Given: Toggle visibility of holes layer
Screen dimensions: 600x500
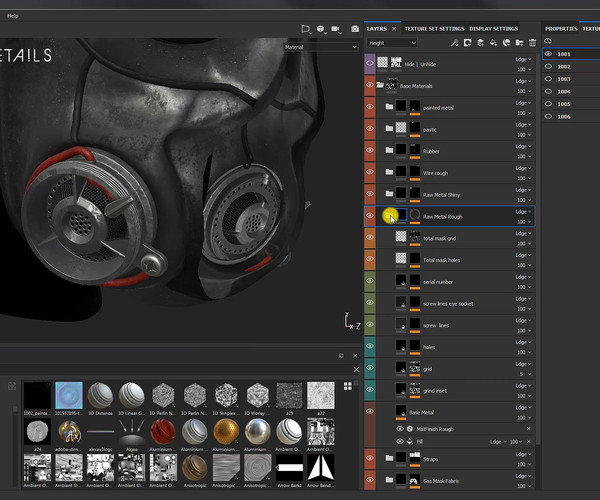Looking at the screenshot, I should pyautogui.click(x=370, y=346).
